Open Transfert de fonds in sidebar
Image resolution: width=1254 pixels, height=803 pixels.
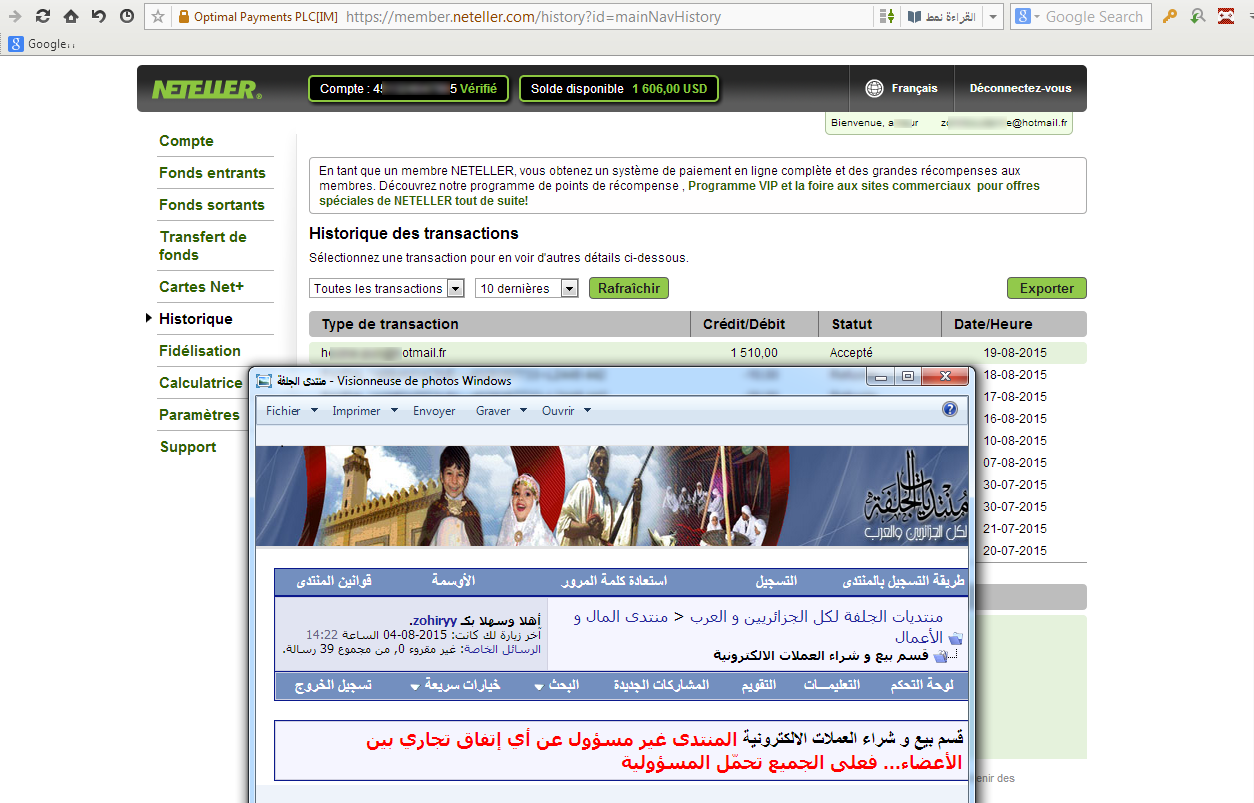203,246
